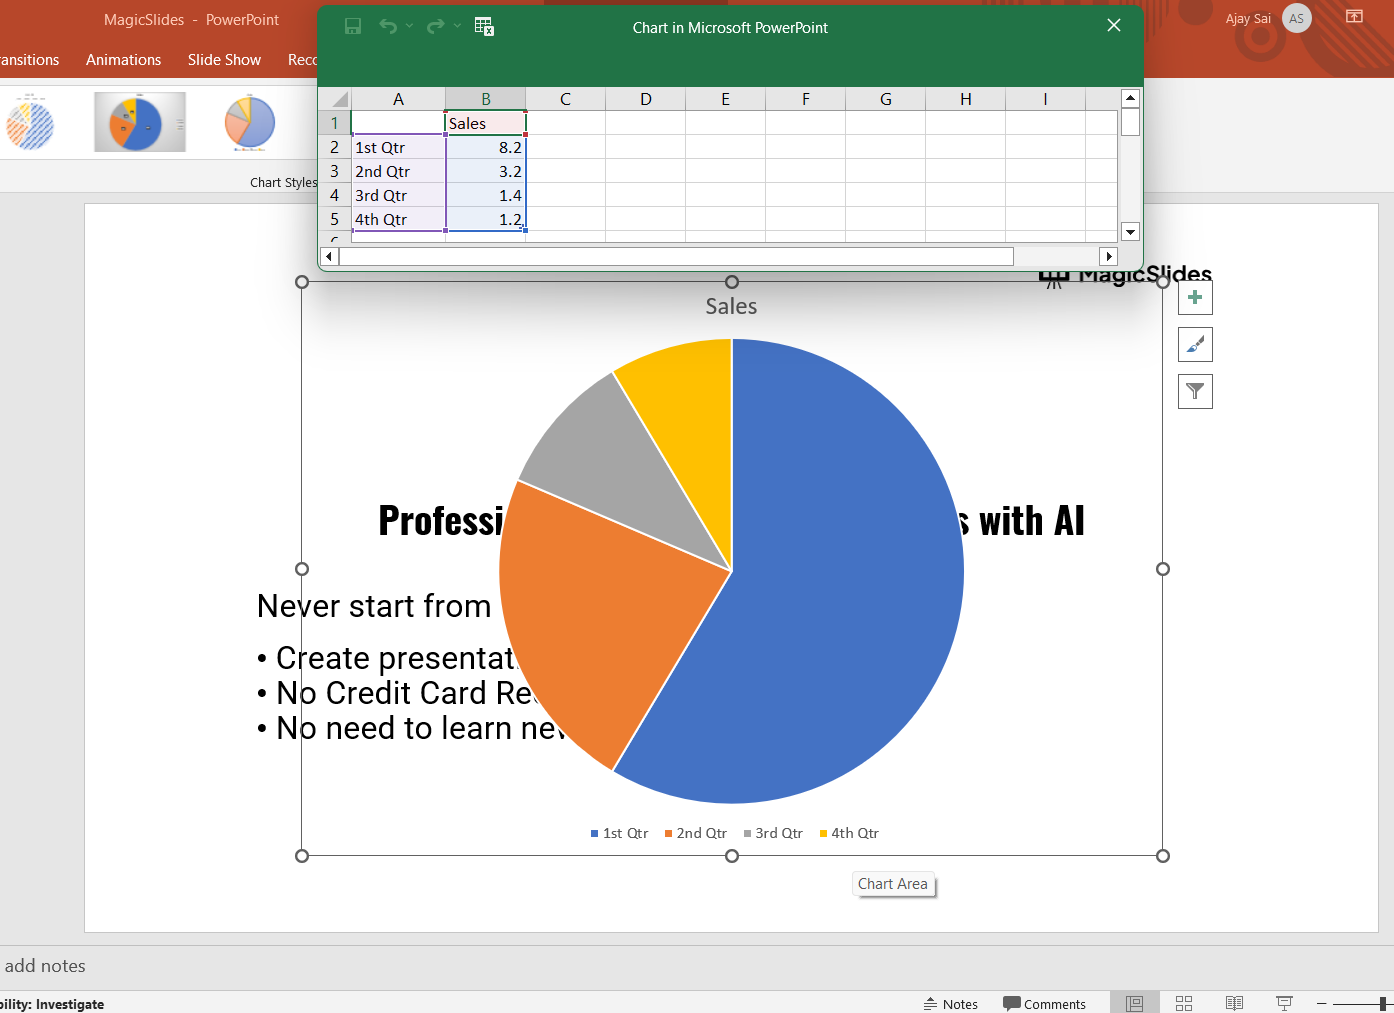
Task: Select row 1 header in the sheet
Action: click(335, 123)
